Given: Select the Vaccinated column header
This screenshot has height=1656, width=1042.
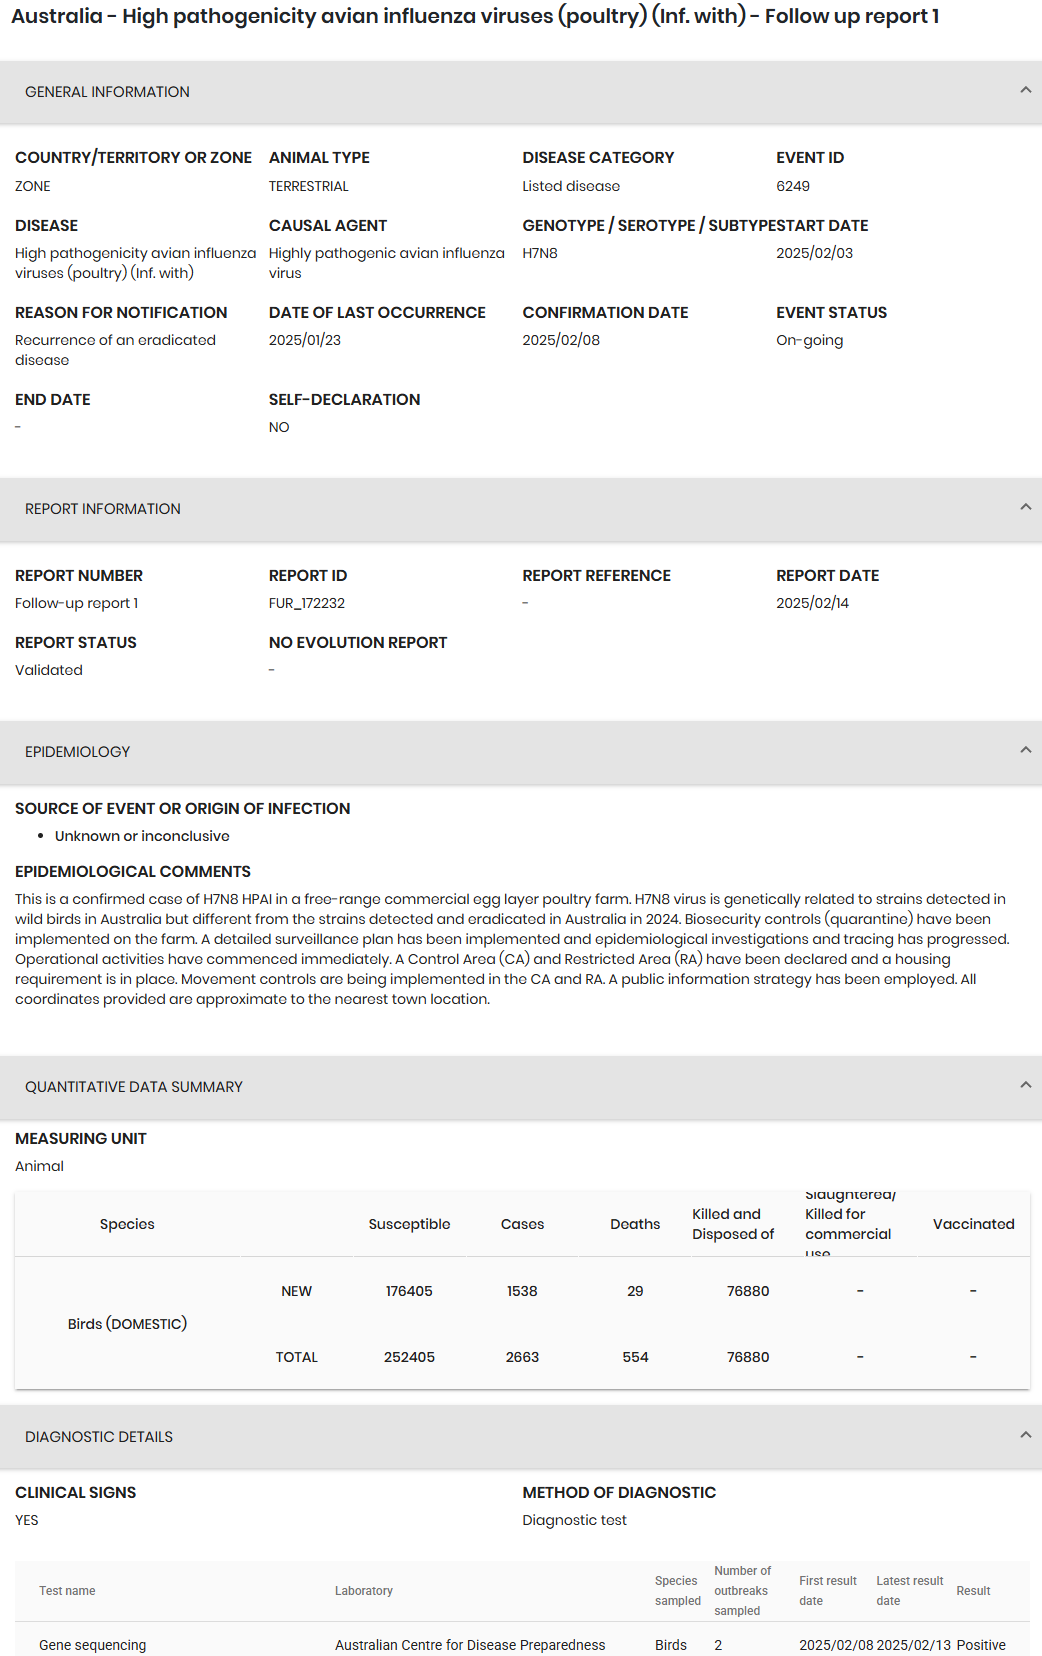Looking at the screenshot, I should pos(973,1224).
